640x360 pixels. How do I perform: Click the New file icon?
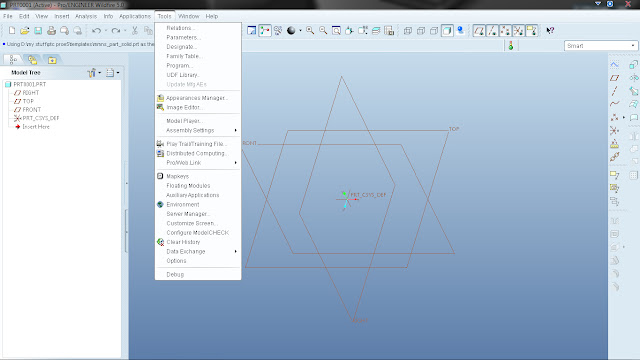pyautogui.click(x=12, y=31)
